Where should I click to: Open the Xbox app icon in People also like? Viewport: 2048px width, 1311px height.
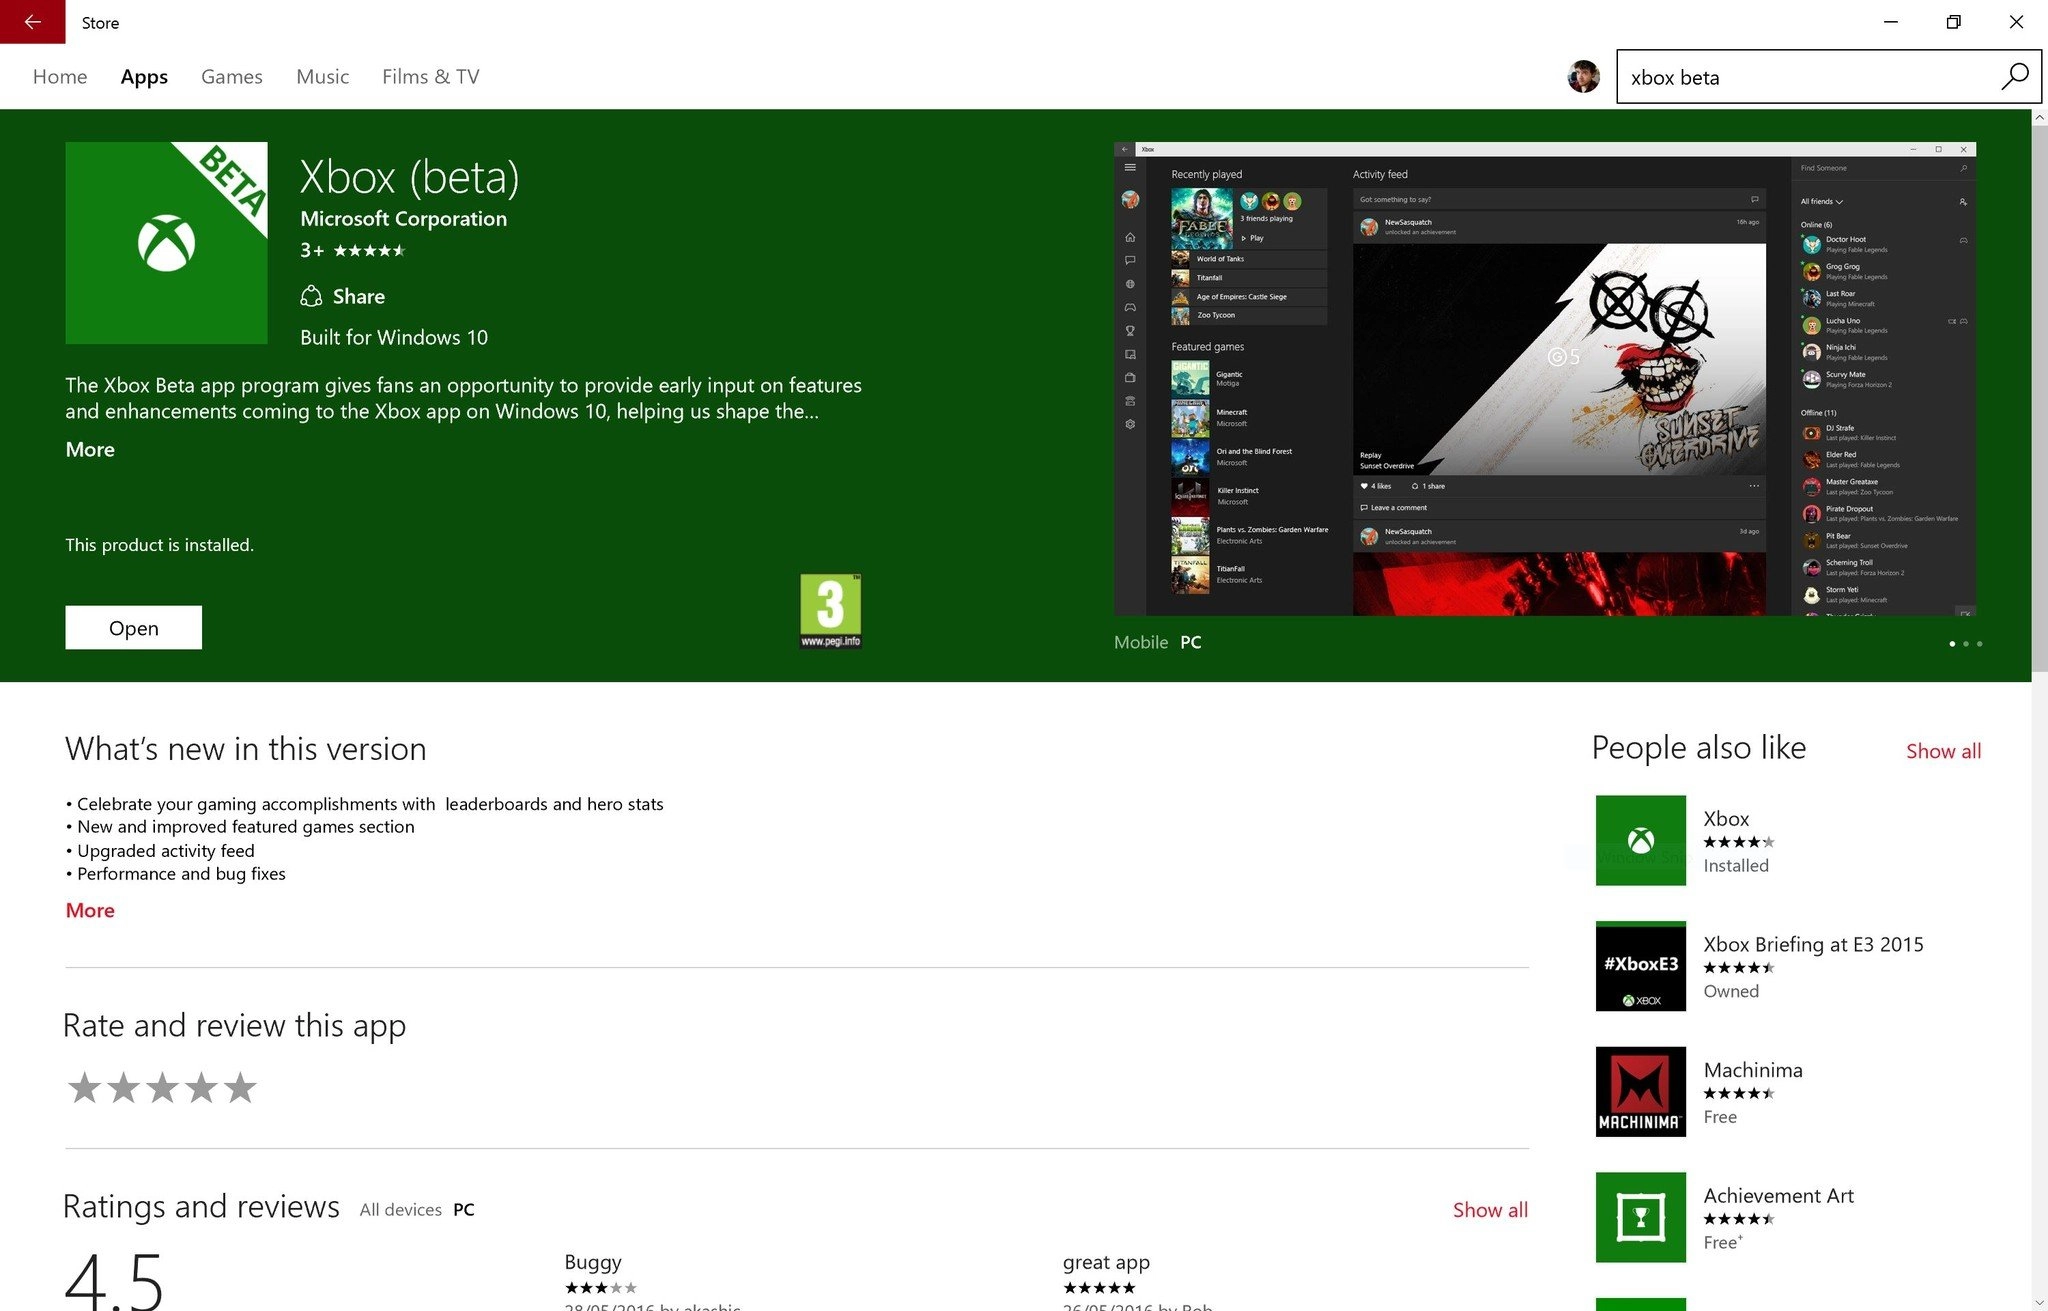[x=1640, y=840]
